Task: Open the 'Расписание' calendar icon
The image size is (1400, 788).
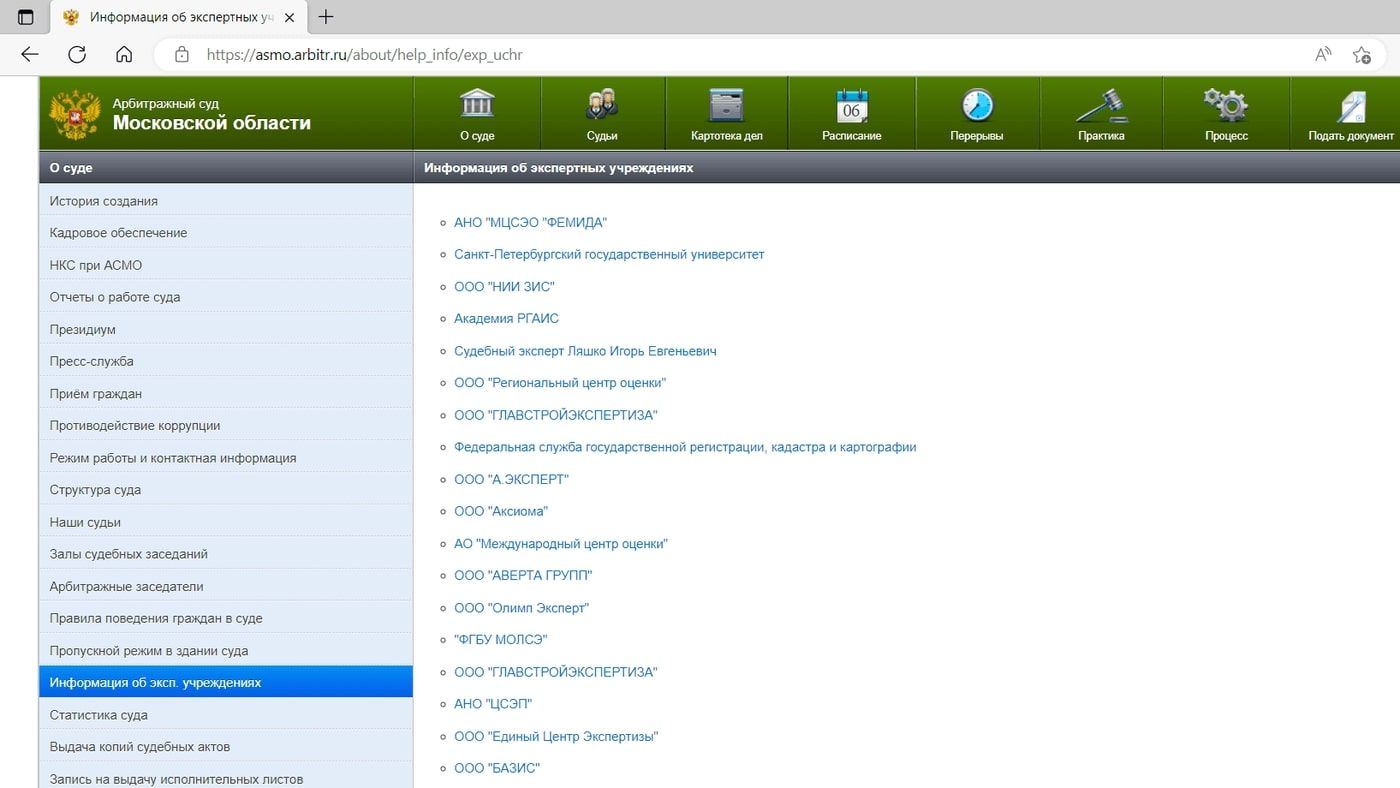Action: (x=852, y=105)
